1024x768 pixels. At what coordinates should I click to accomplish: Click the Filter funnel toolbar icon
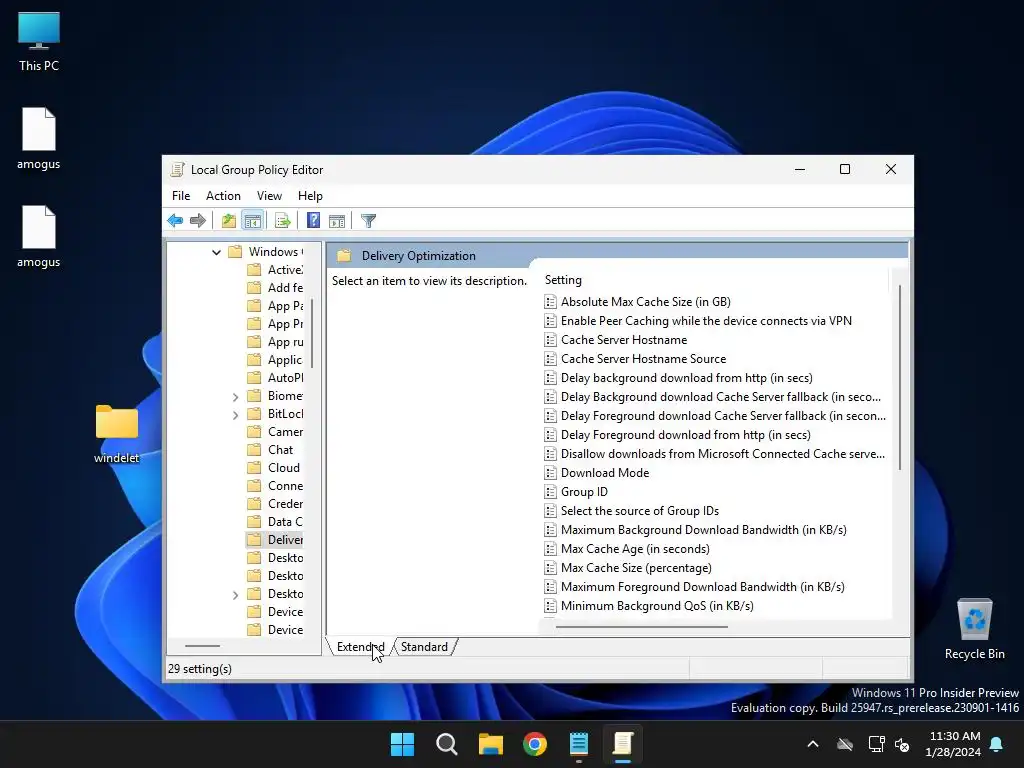[x=368, y=221]
